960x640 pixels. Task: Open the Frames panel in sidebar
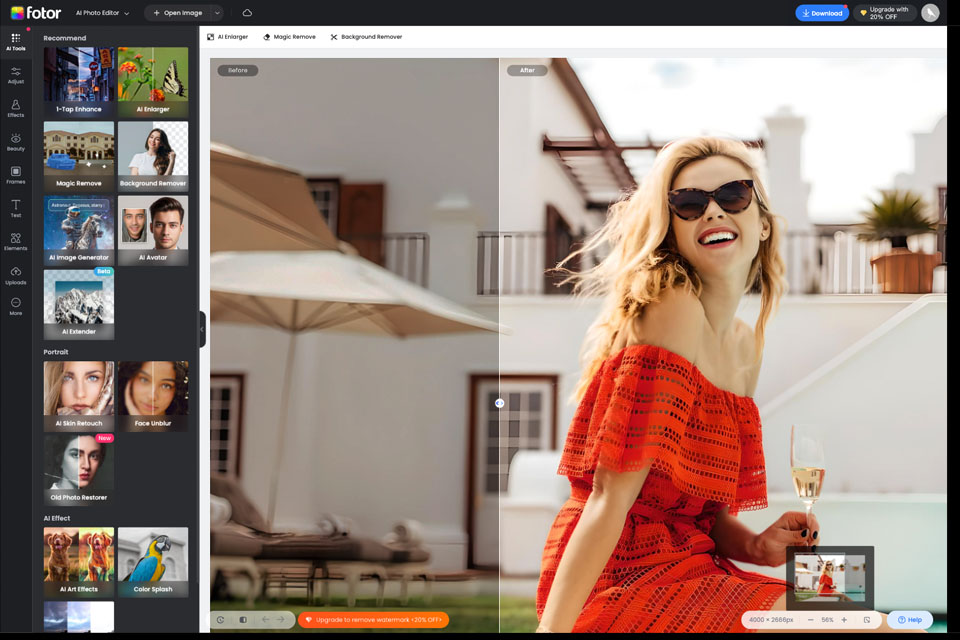coord(16,176)
